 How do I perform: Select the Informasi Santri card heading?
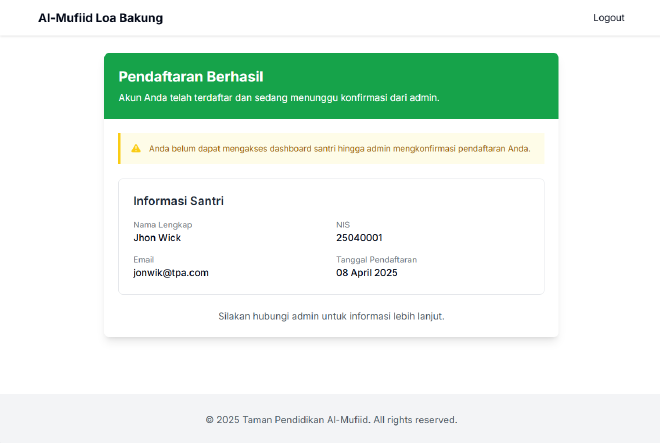(178, 201)
